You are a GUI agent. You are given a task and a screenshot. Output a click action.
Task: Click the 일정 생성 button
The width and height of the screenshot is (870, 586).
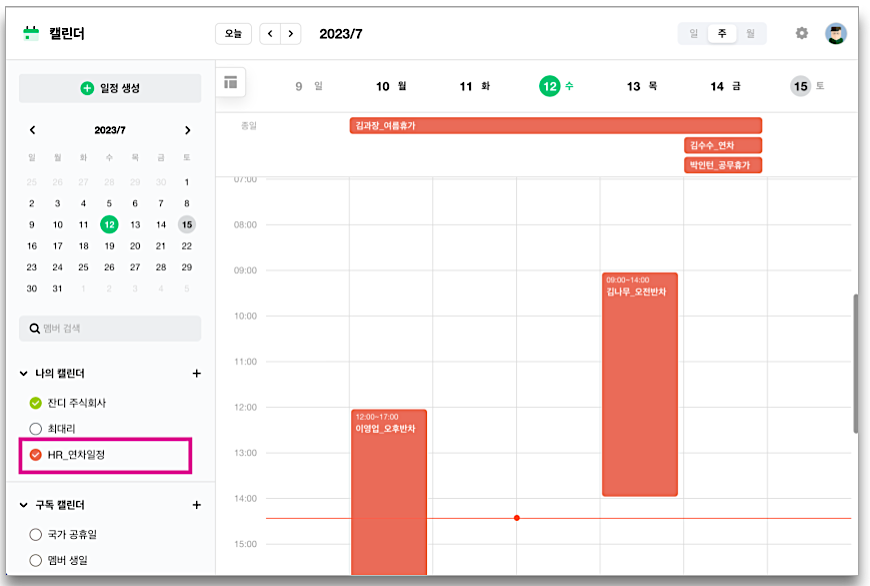click(110, 88)
